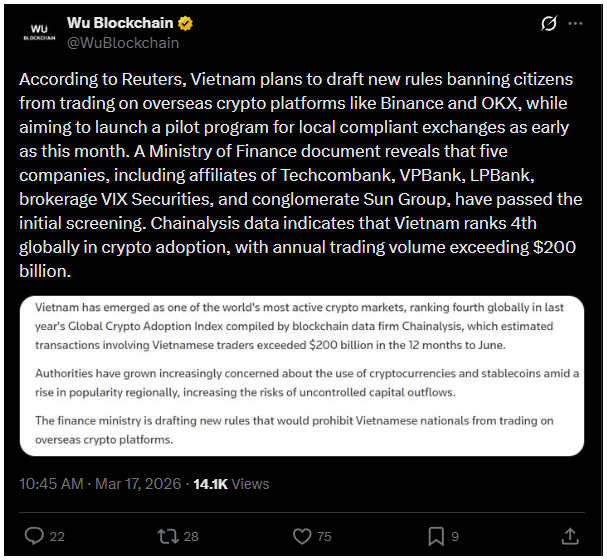Click the like count of 75
The image size is (607, 560).
click(x=324, y=537)
